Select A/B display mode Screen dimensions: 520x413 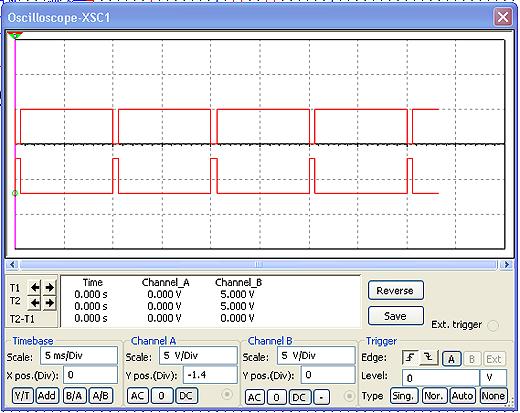pyautogui.click(x=101, y=396)
